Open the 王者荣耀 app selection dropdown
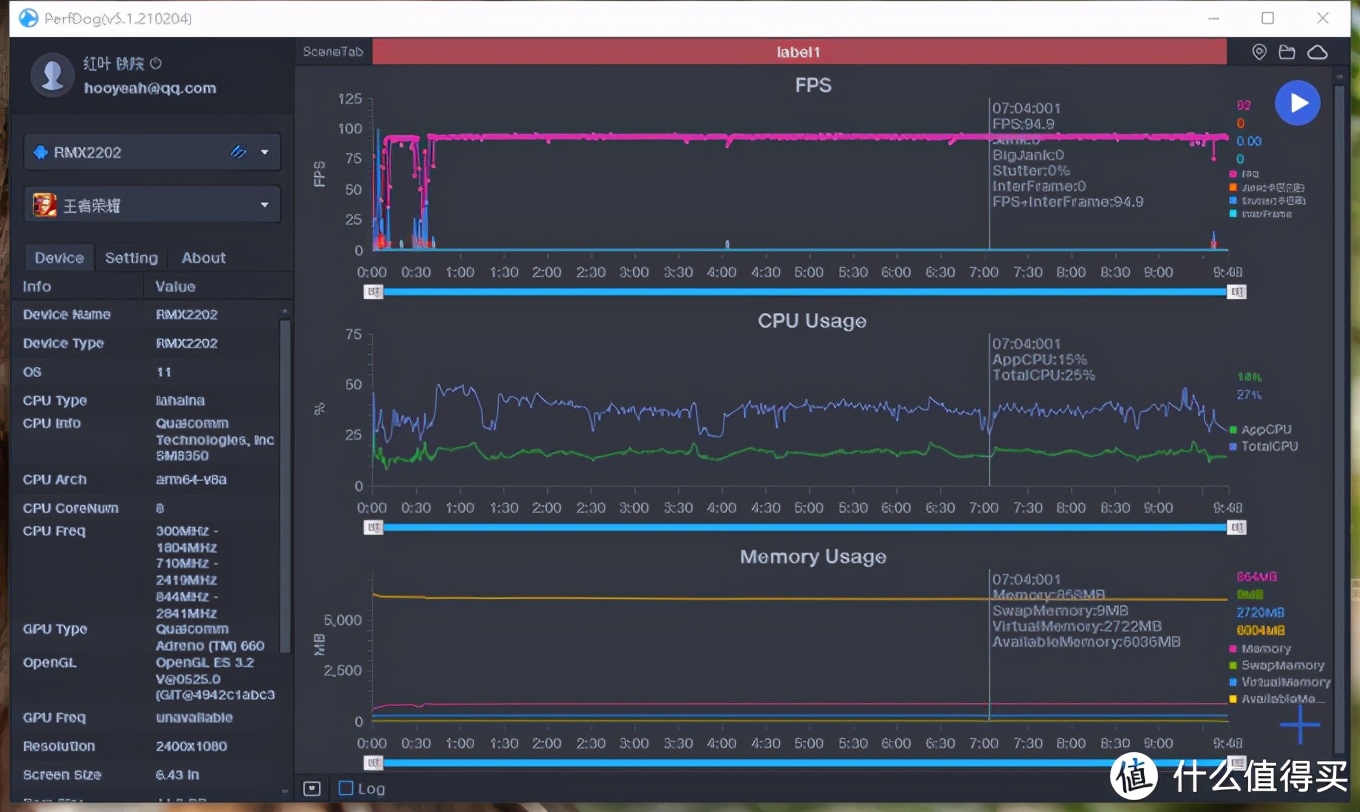 [x=265, y=205]
